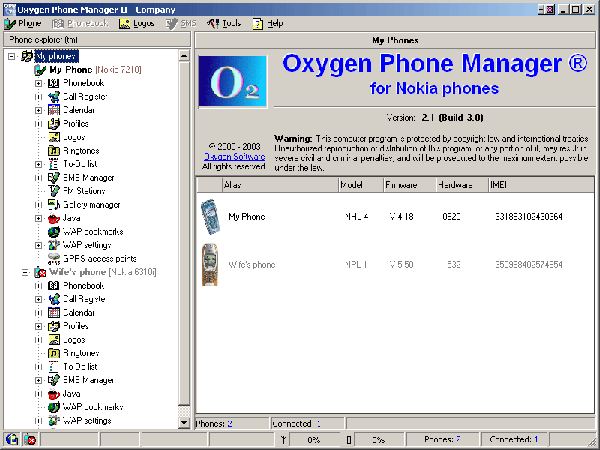This screenshot has width=600, height=450.
Task: Expand EMS Manager under Wife's phone
Action: tap(38, 380)
